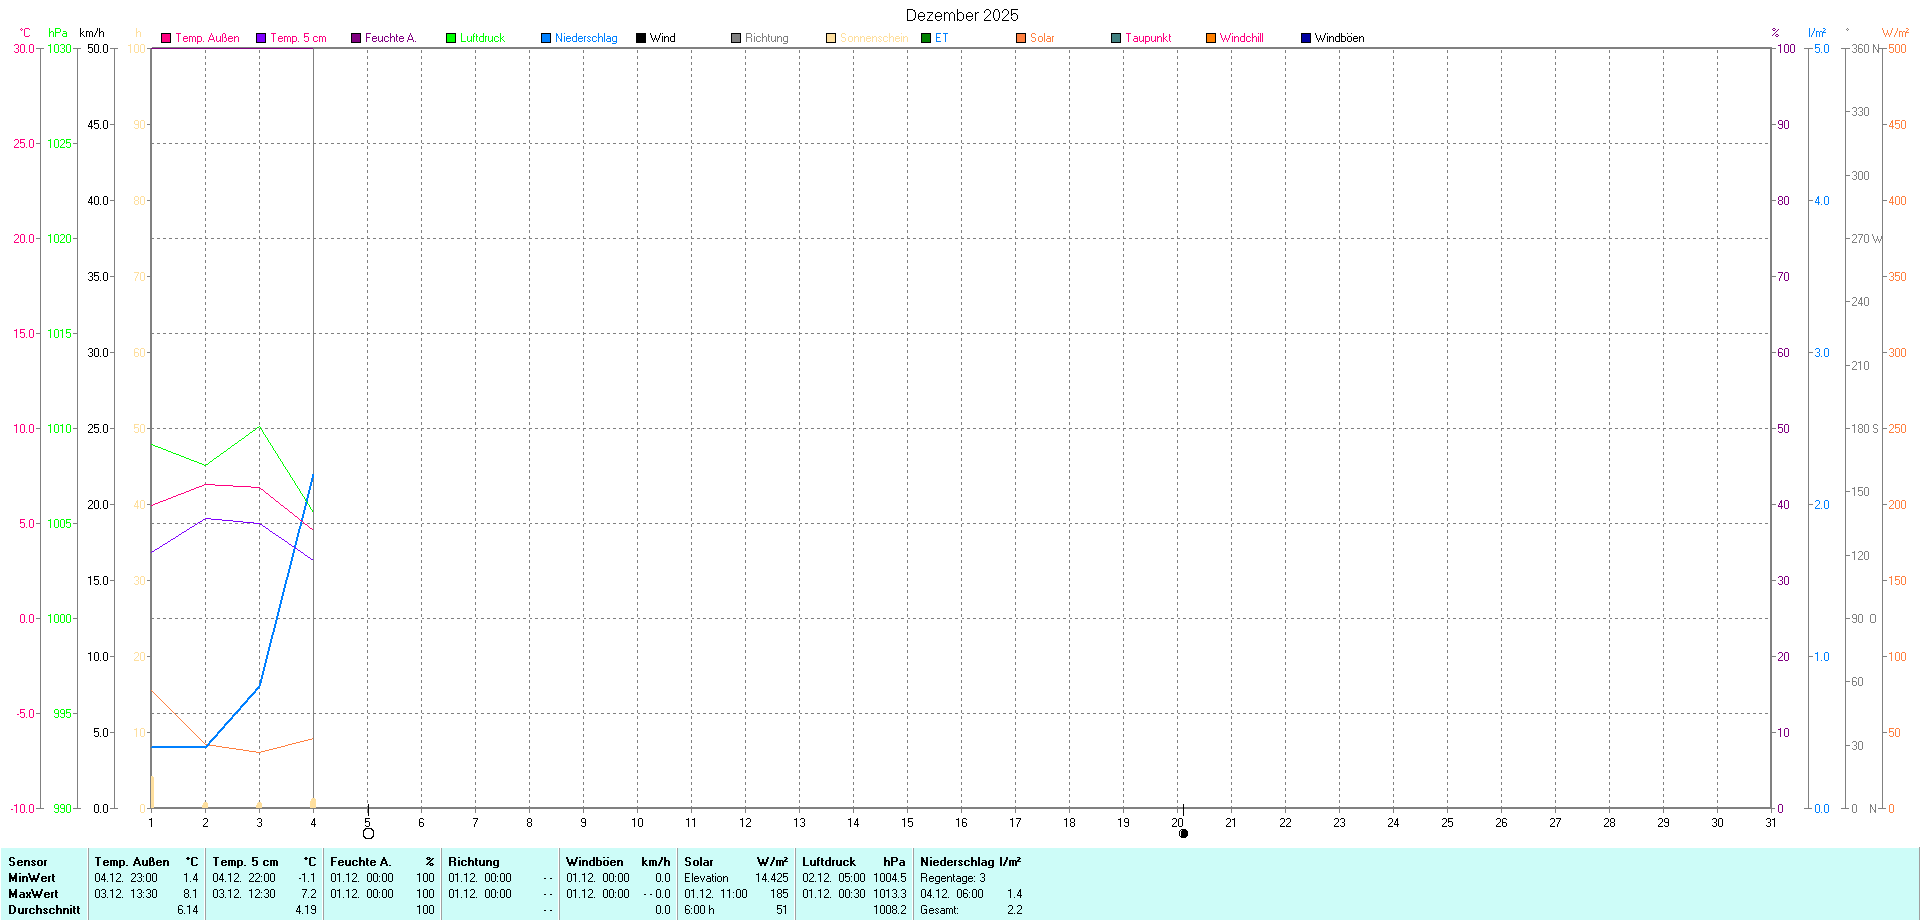Click the Dezember 2025 chart title
This screenshot has height=920, width=1920.
[x=961, y=15]
